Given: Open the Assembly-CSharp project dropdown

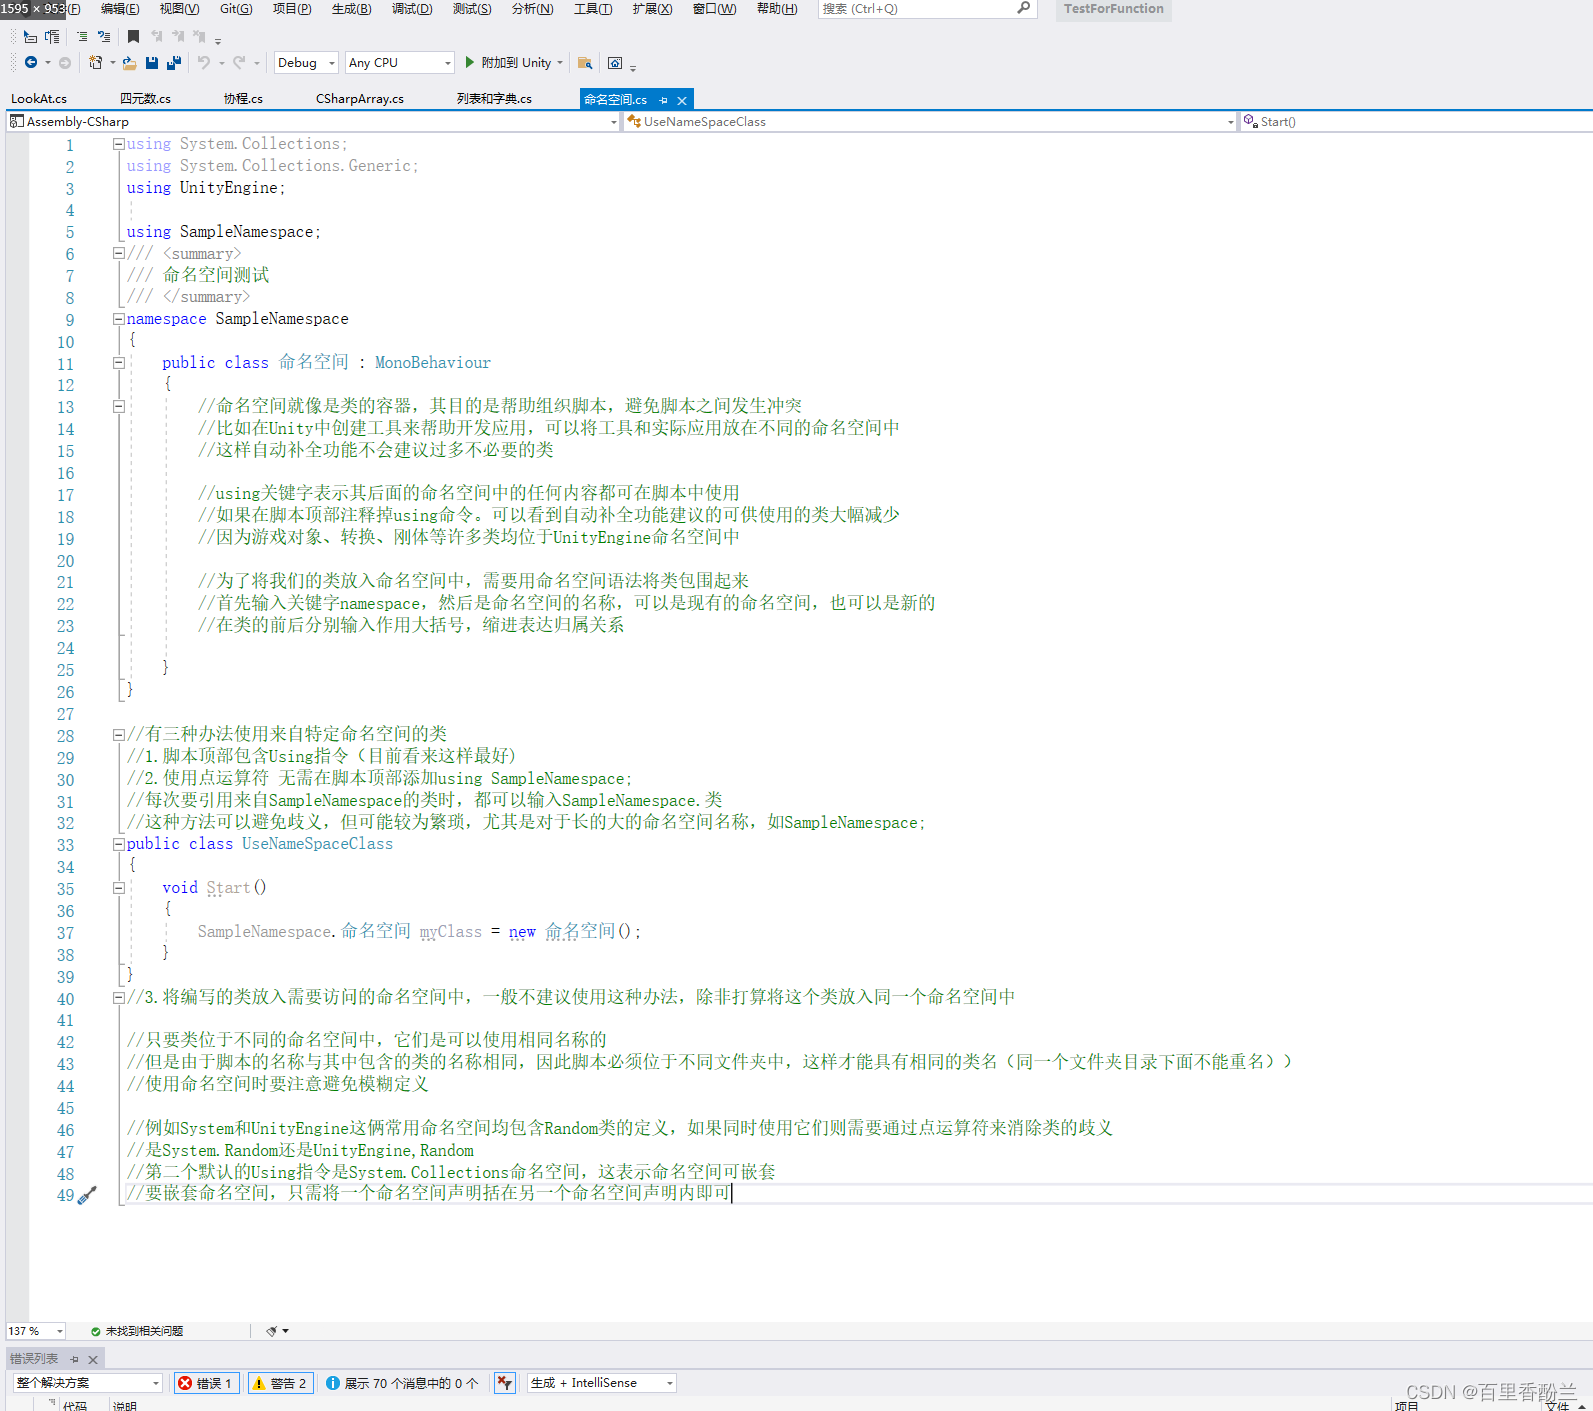Looking at the screenshot, I should pyautogui.click(x=314, y=122).
